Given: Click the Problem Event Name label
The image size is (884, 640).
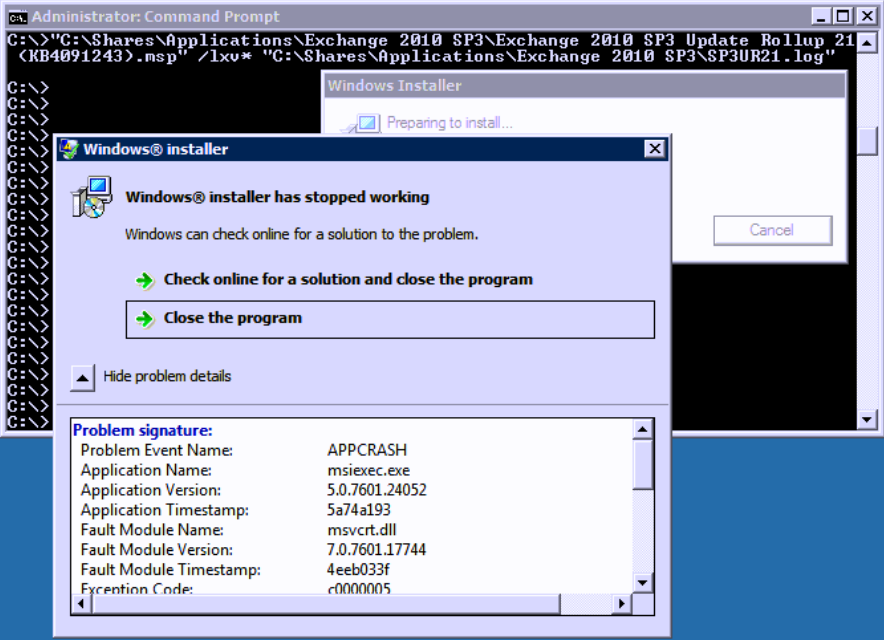Looking at the screenshot, I should (x=157, y=450).
